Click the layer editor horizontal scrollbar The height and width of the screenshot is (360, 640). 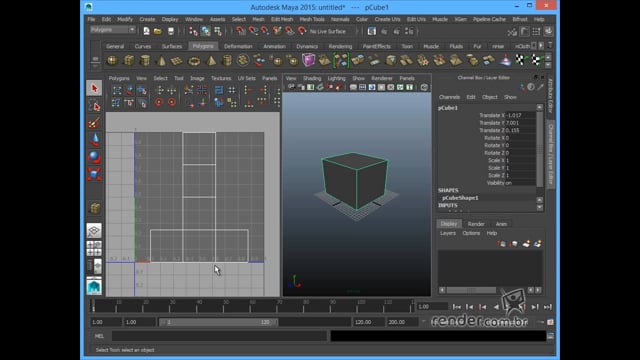471,290
